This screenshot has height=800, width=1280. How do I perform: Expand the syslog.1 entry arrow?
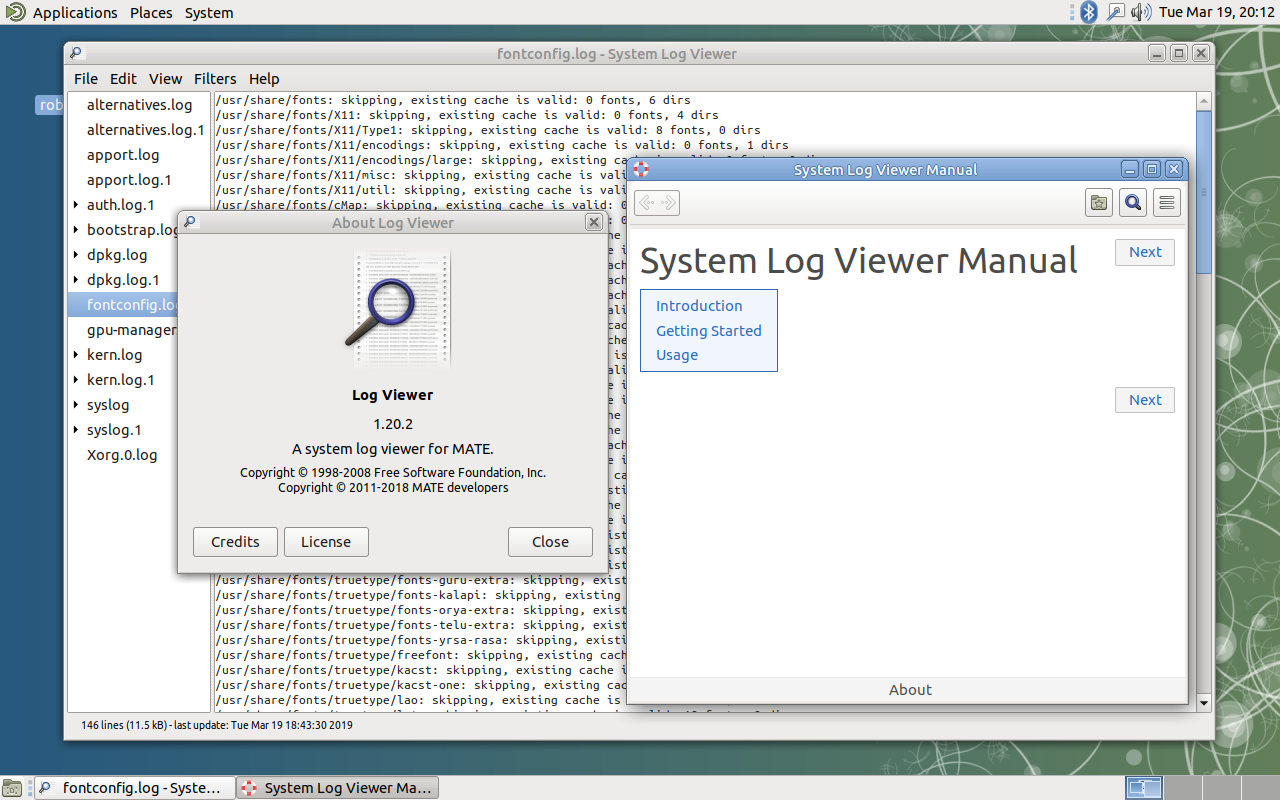coord(76,430)
